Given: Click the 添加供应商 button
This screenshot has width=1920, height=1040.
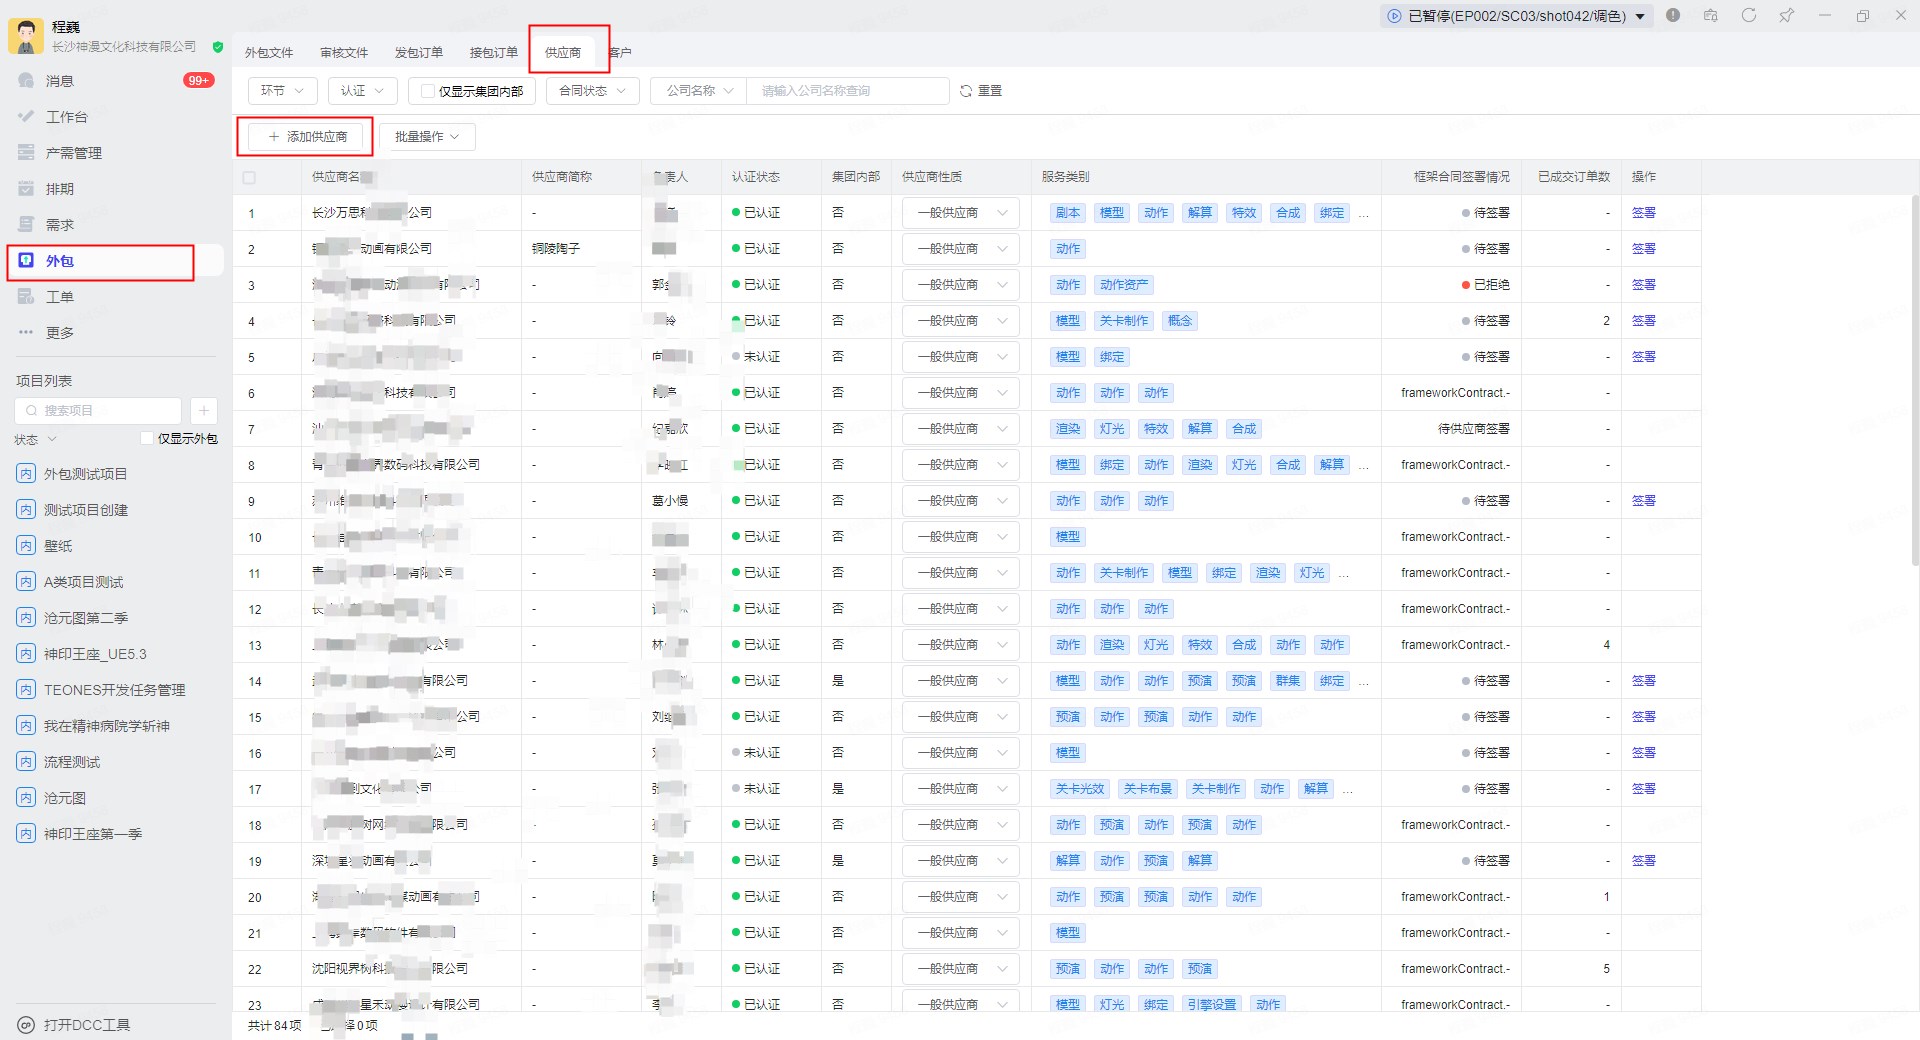Looking at the screenshot, I should click(307, 137).
